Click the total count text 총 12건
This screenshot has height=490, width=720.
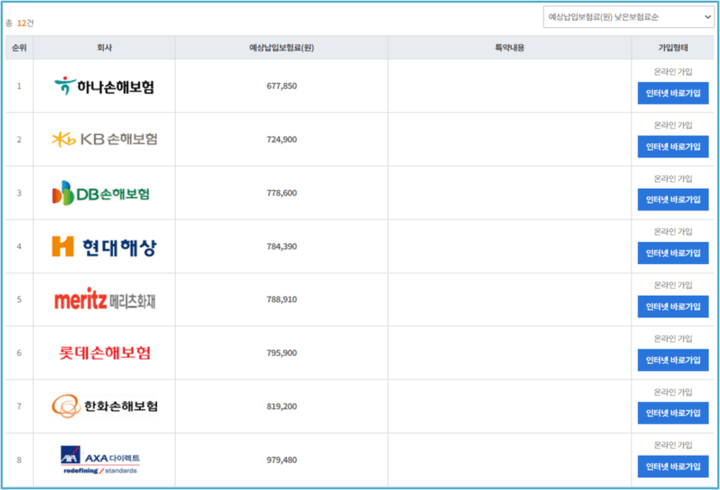(20, 23)
